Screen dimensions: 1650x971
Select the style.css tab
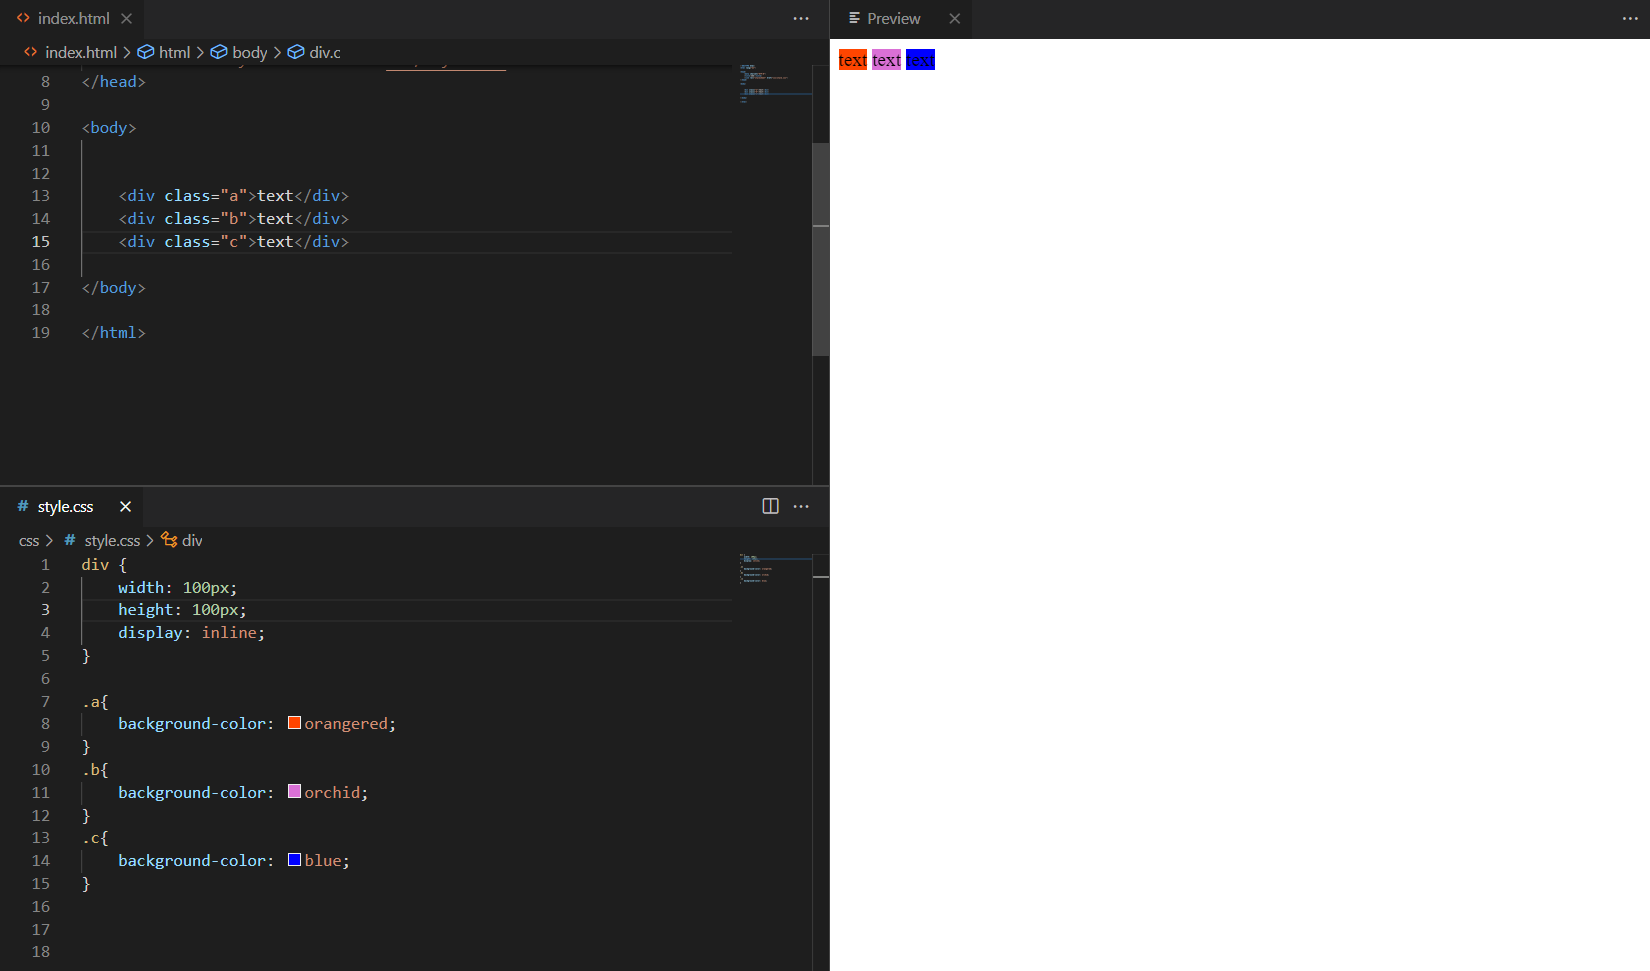point(67,506)
